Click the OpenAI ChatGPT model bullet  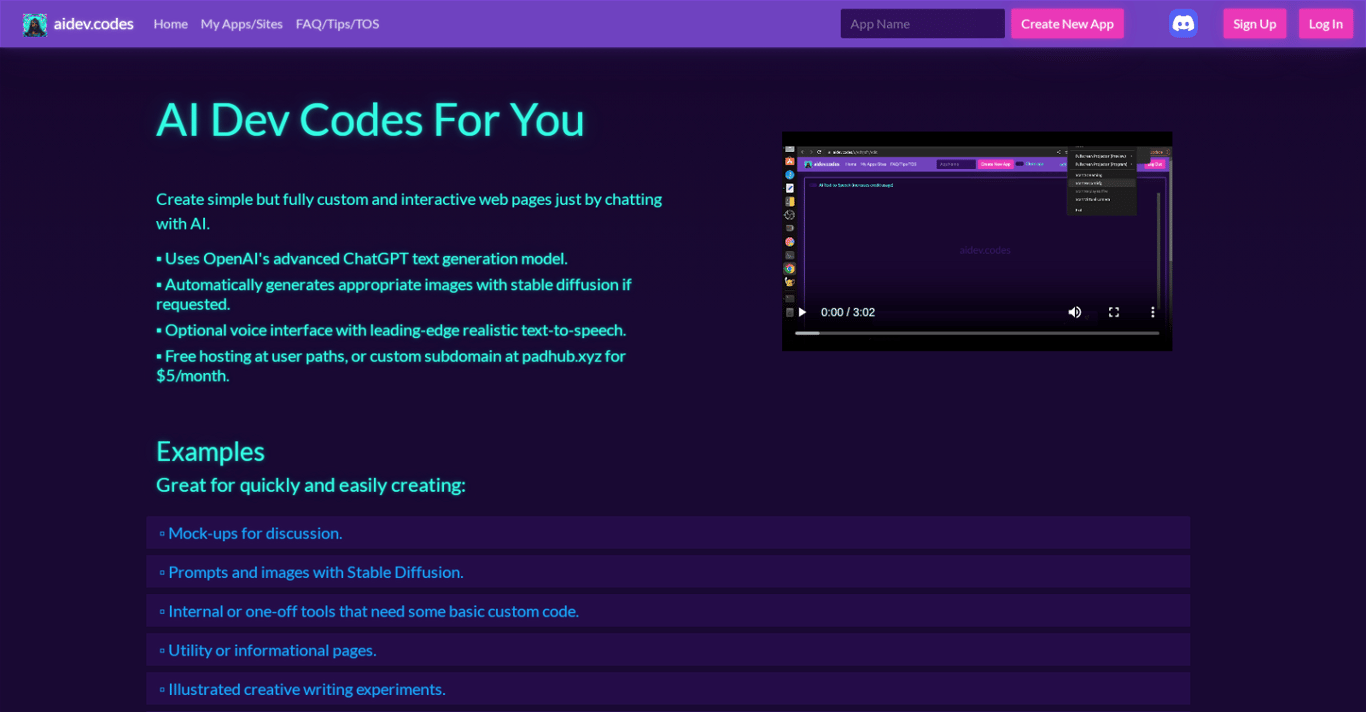coord(362,258)
